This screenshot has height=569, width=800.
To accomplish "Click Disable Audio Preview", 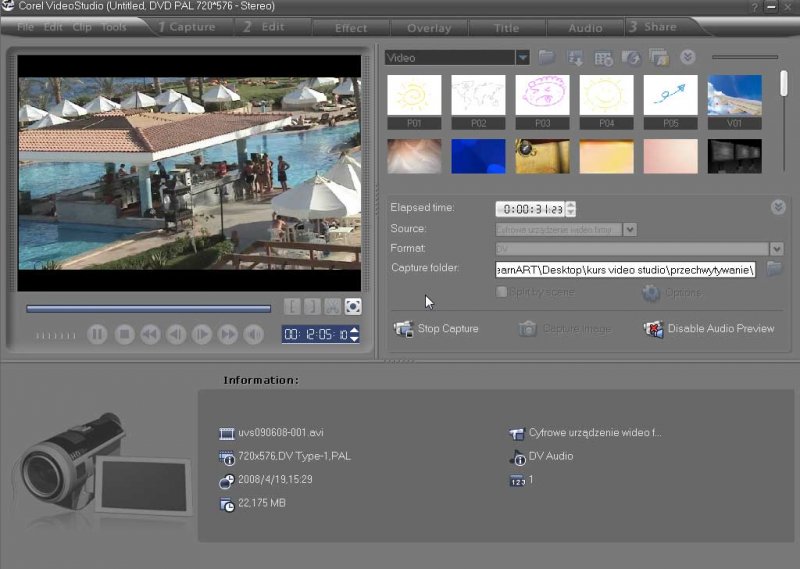I will click(710, 328).
